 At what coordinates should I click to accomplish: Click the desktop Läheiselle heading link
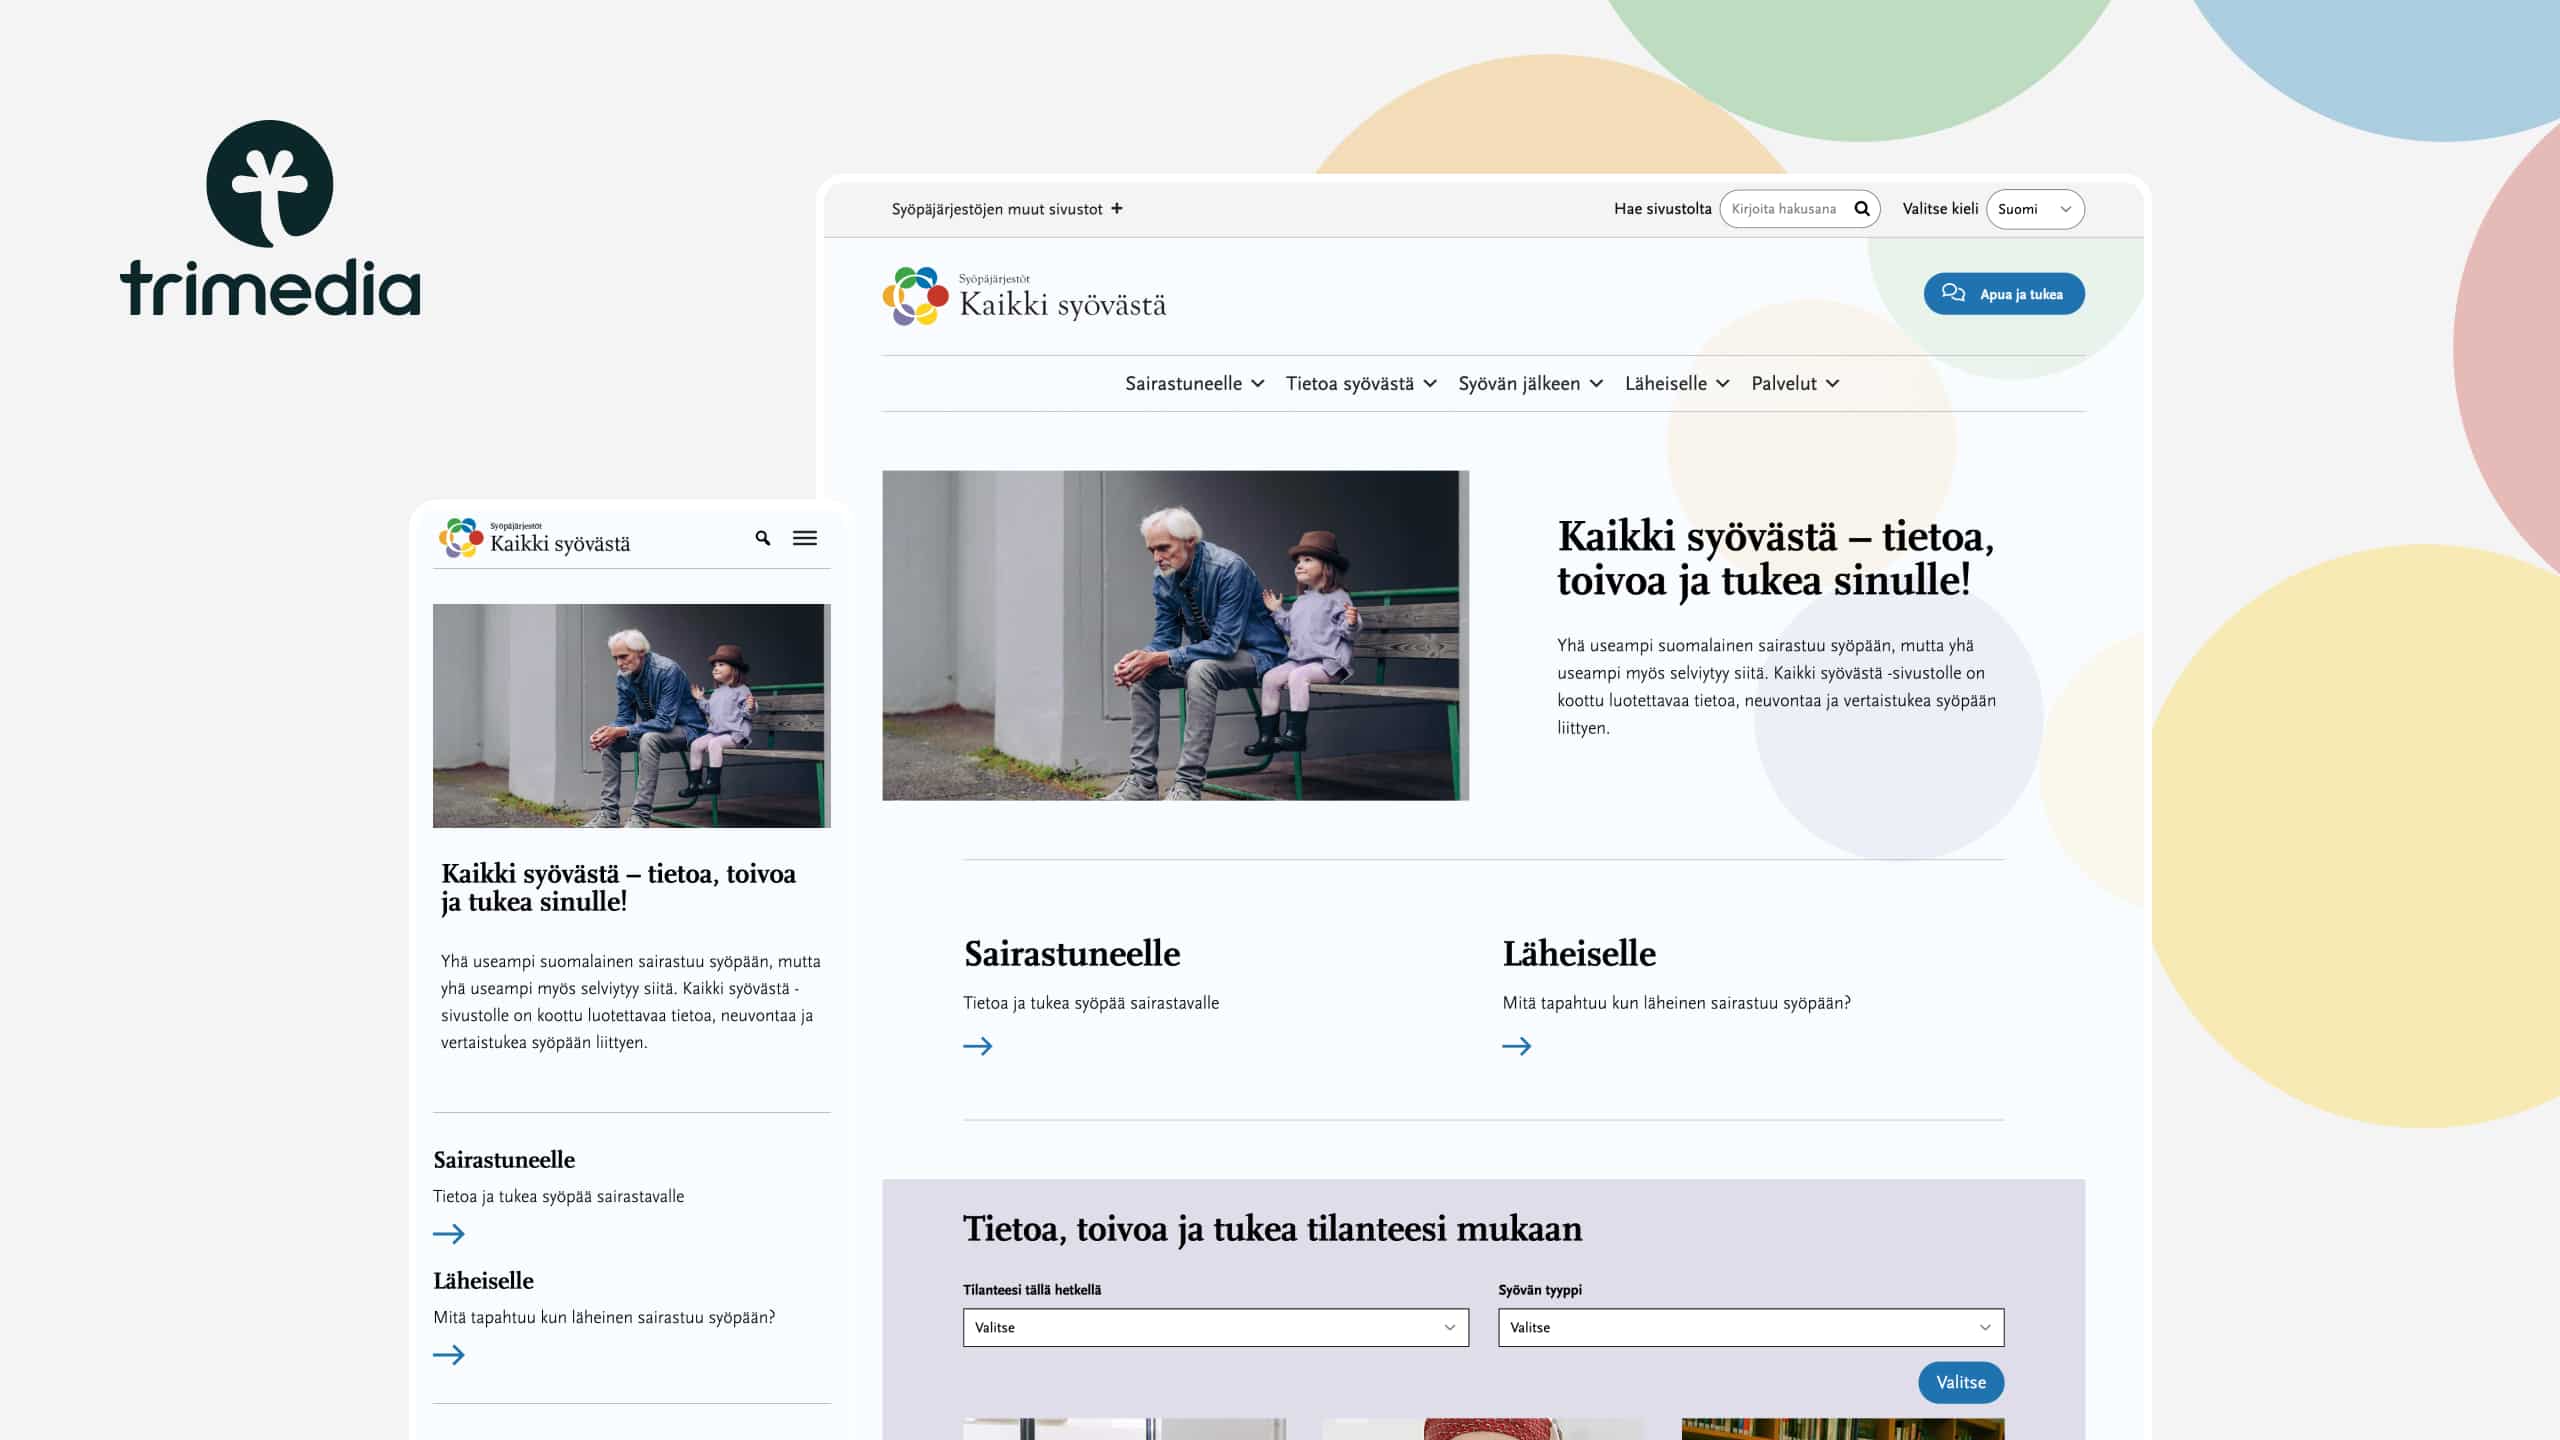click(x=1579, y=954)
